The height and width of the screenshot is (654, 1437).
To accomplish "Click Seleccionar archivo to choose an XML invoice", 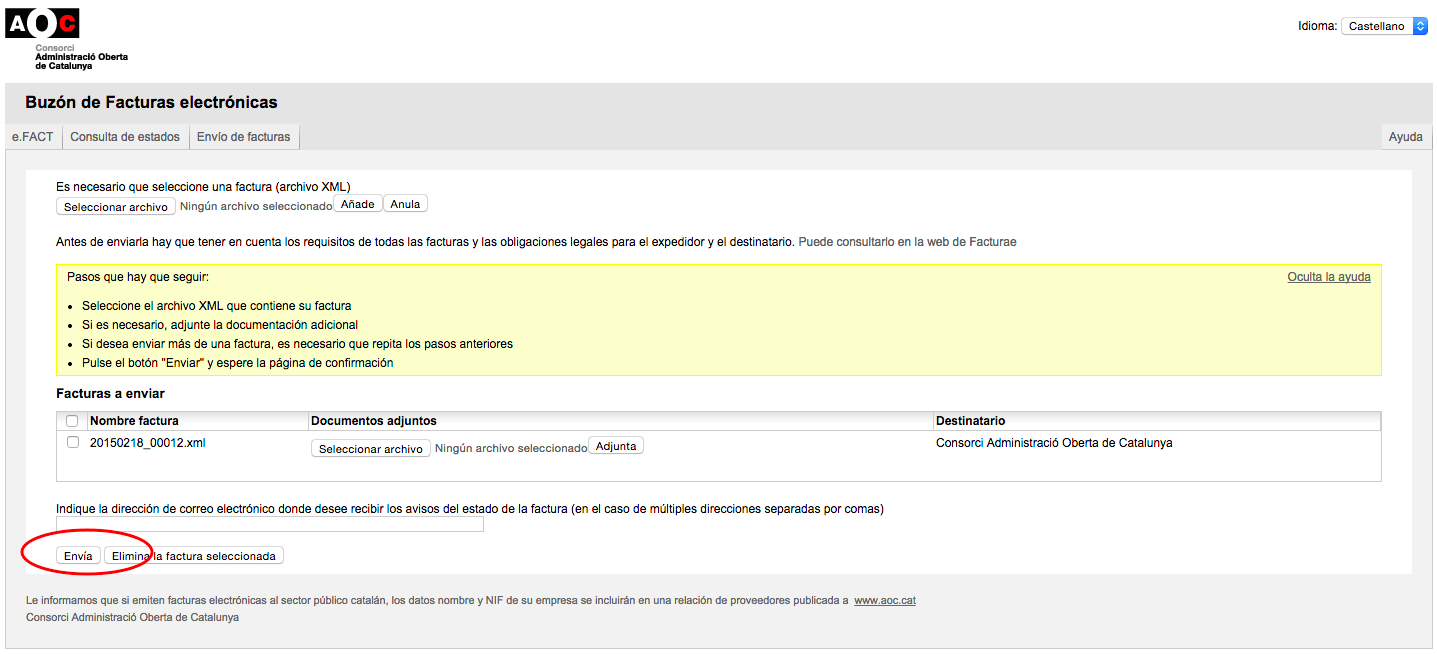I will [x=115, y=206].
